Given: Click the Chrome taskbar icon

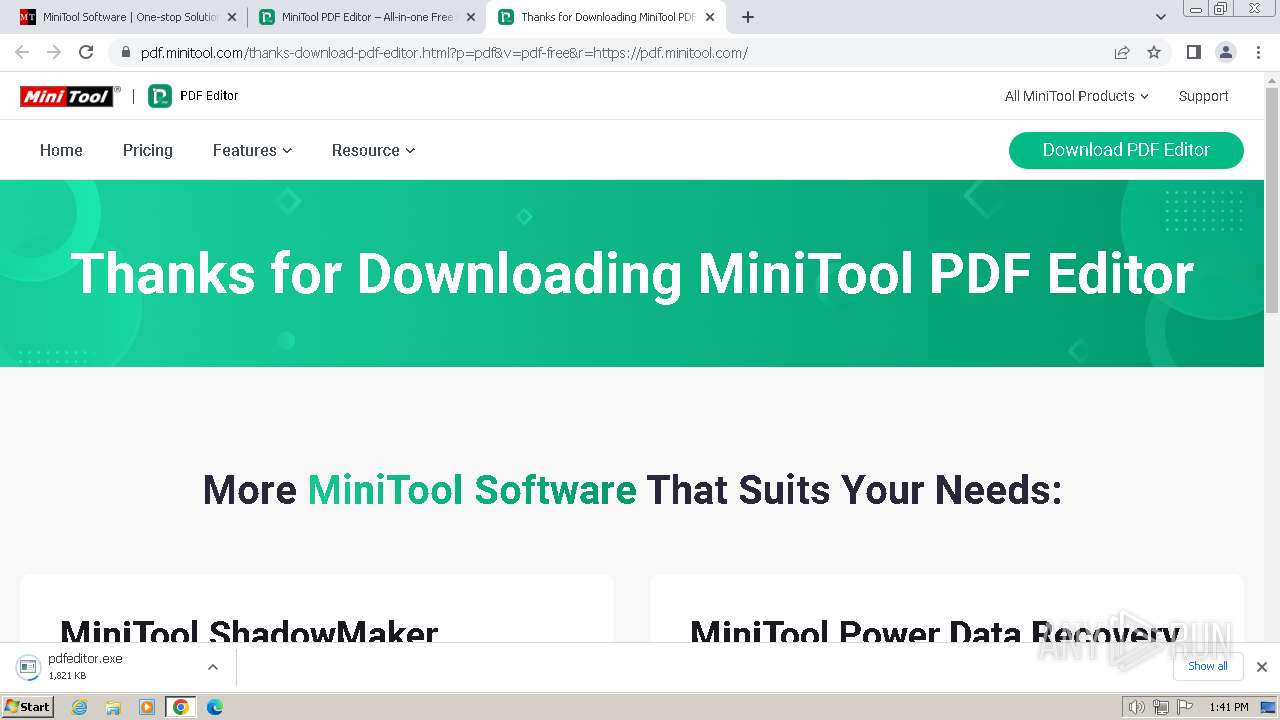Looking at the screenshot, I should point(181,707).
